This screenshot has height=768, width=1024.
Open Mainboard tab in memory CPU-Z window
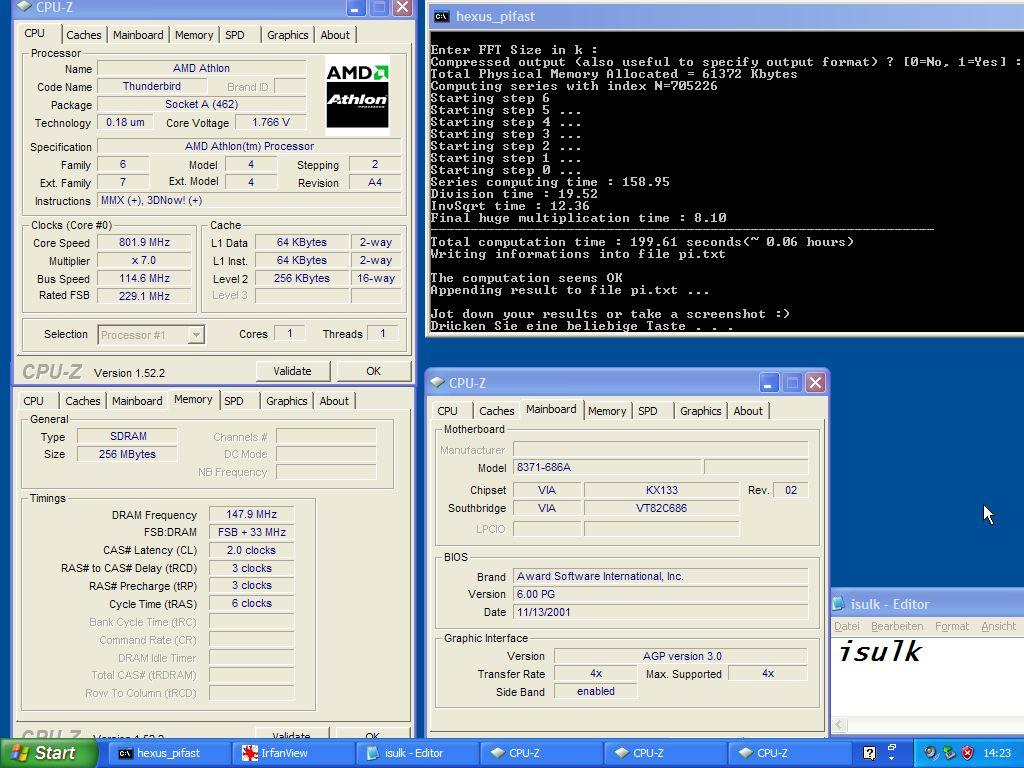point(137,401)
